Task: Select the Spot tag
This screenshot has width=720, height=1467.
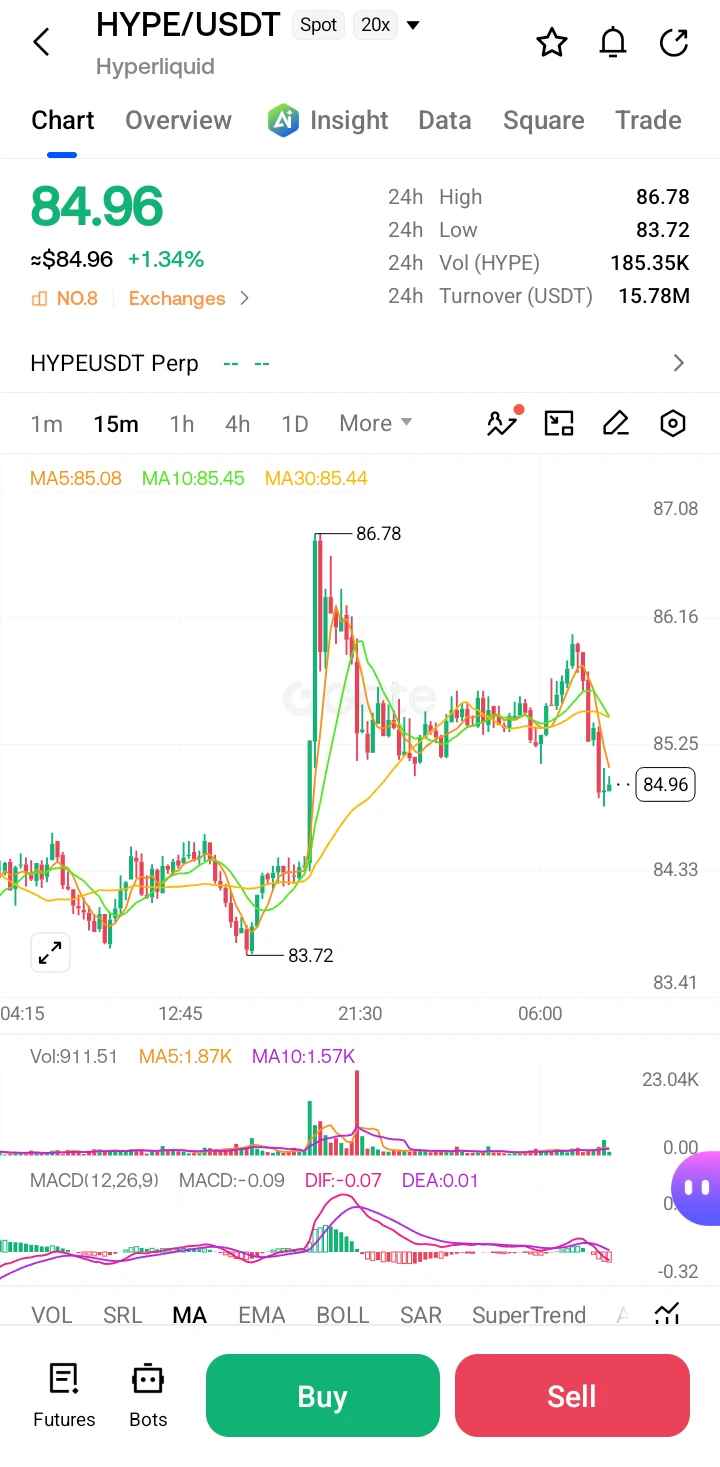Action: 318,25
